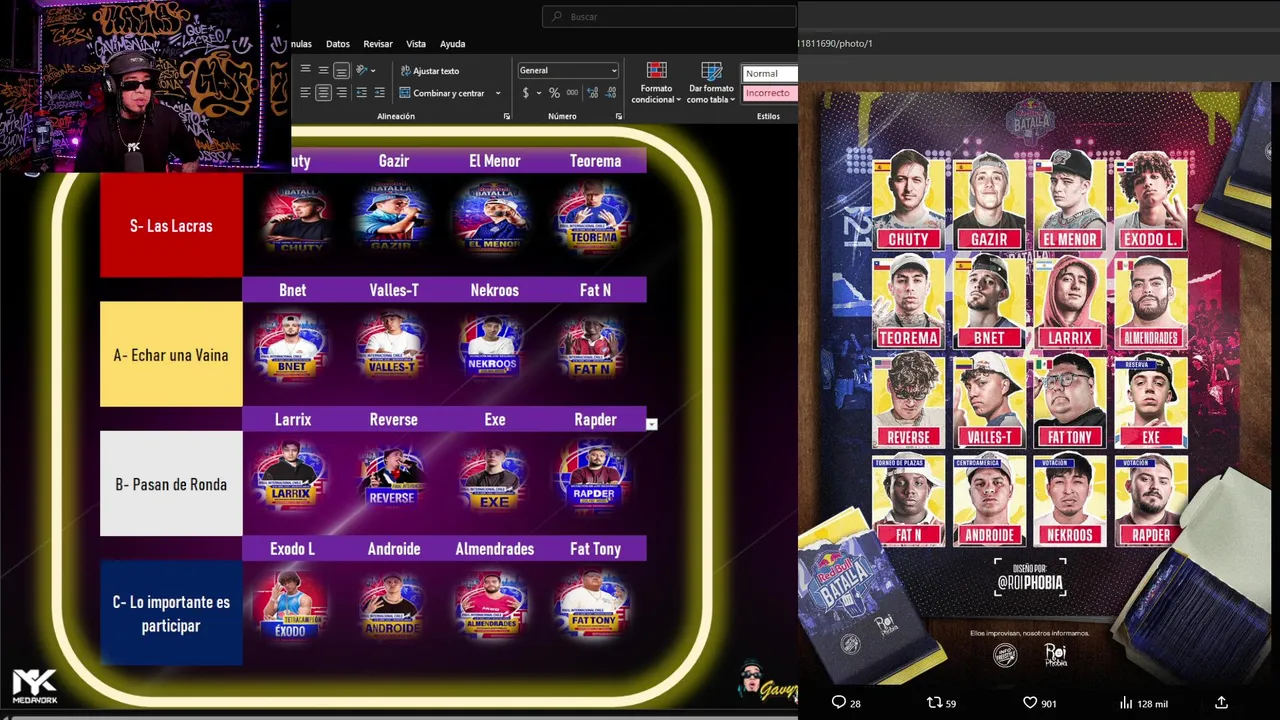Select the C- Lo importante es participar cell
Screen dimensions: 1280x720
coord(171,613)
